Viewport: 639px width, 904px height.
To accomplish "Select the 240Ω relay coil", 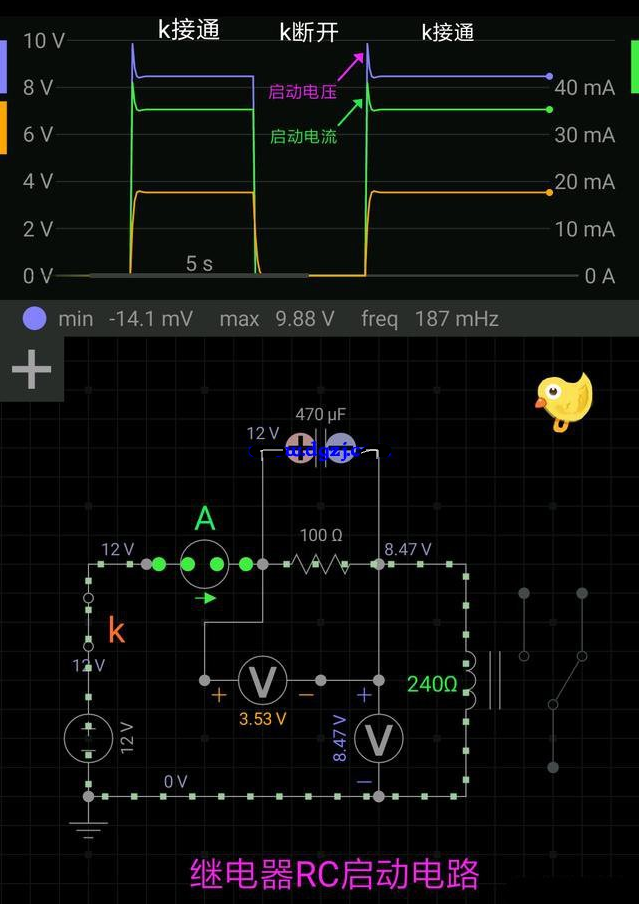I will [x=467, y=681].
